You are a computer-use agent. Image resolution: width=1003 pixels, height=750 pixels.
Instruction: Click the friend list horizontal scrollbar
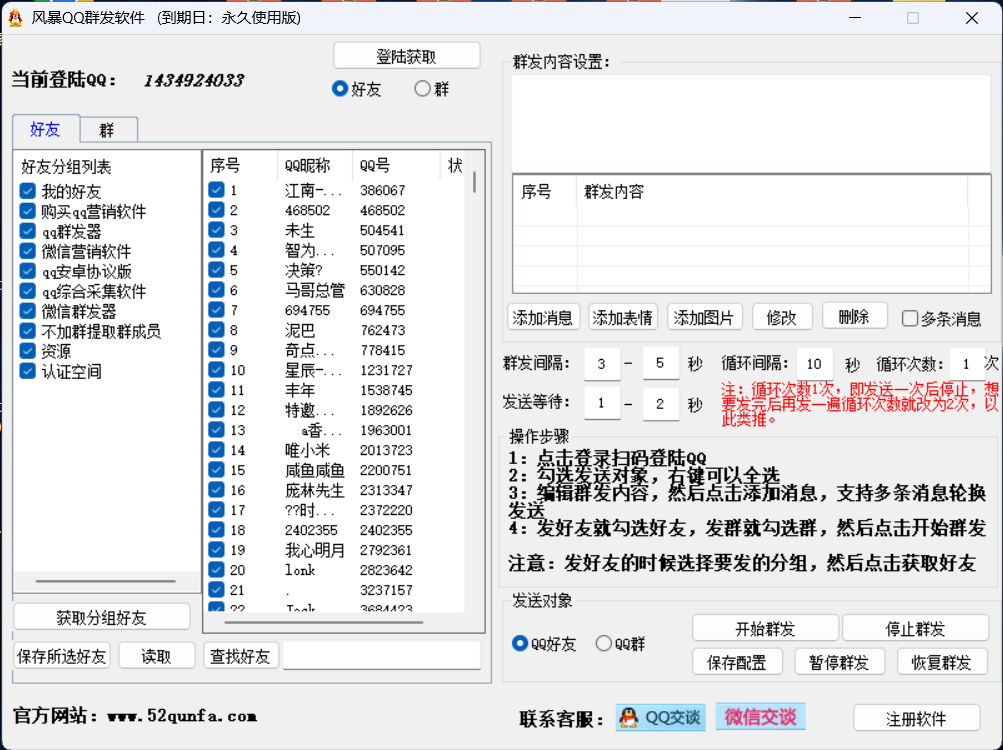324,622
